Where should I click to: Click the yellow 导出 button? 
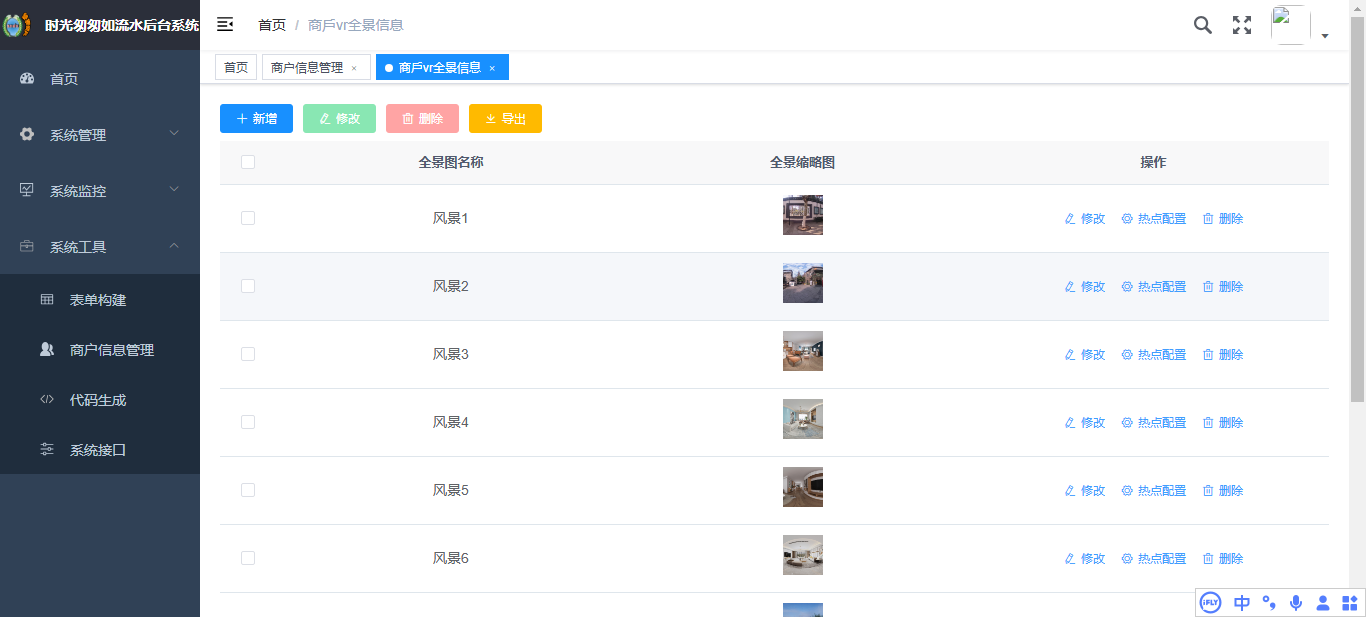pos(505,118)
